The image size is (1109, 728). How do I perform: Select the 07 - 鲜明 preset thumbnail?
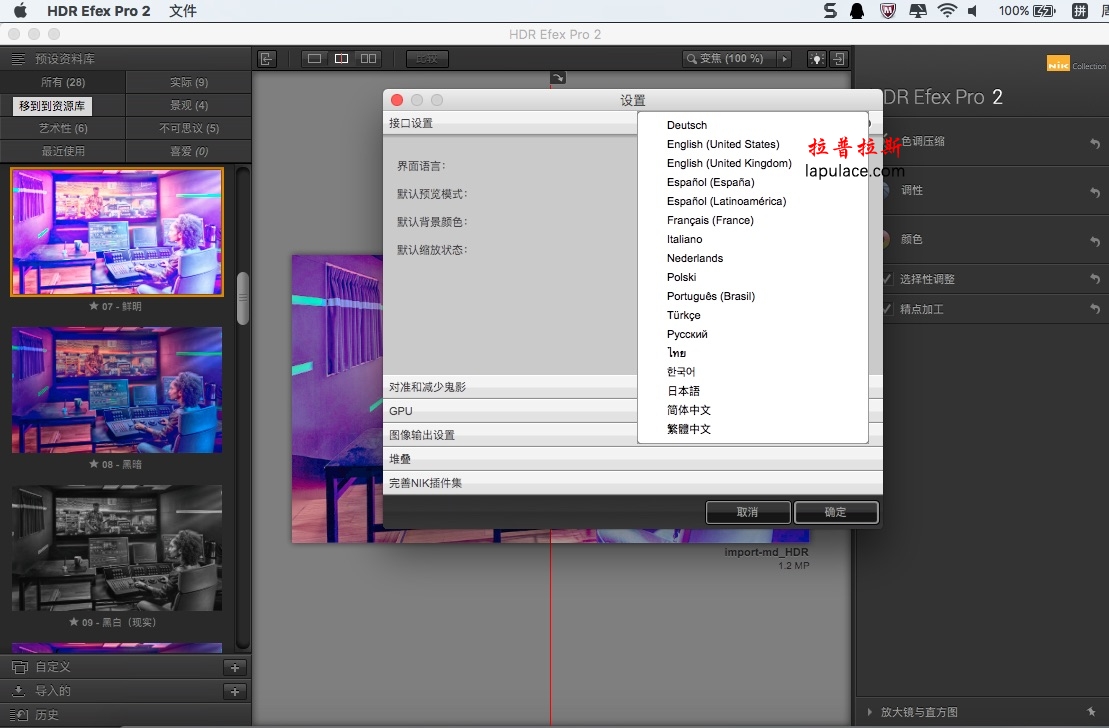117,231
